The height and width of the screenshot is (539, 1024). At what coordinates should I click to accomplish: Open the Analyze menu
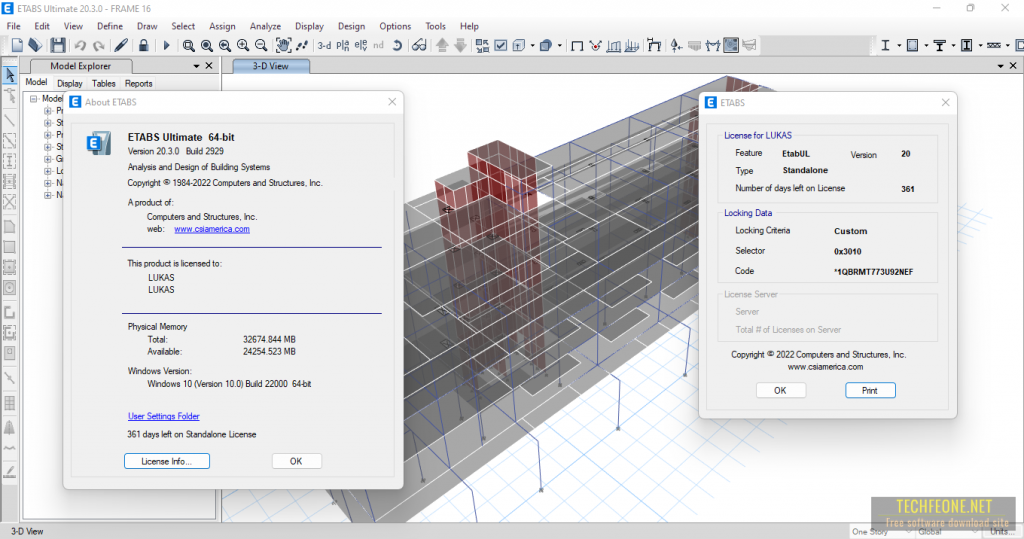265,26
